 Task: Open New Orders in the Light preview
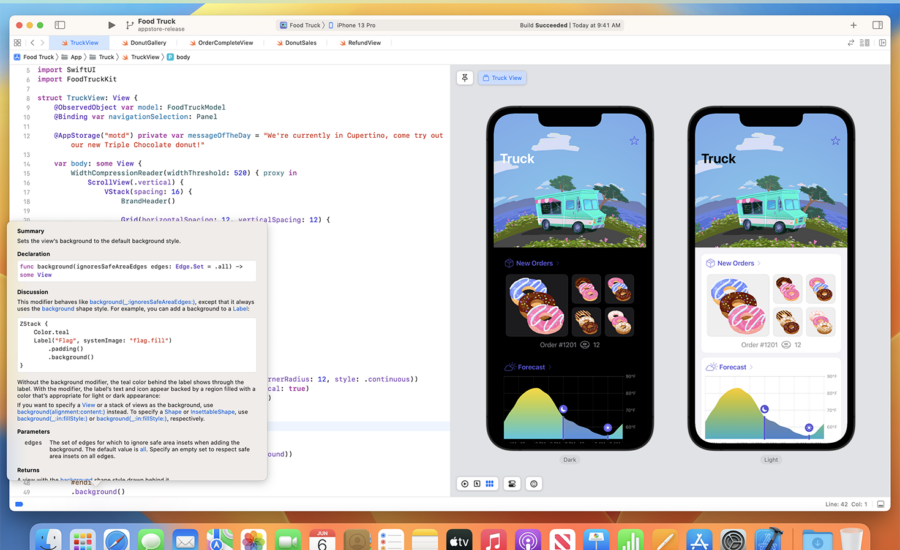(733, 263)
